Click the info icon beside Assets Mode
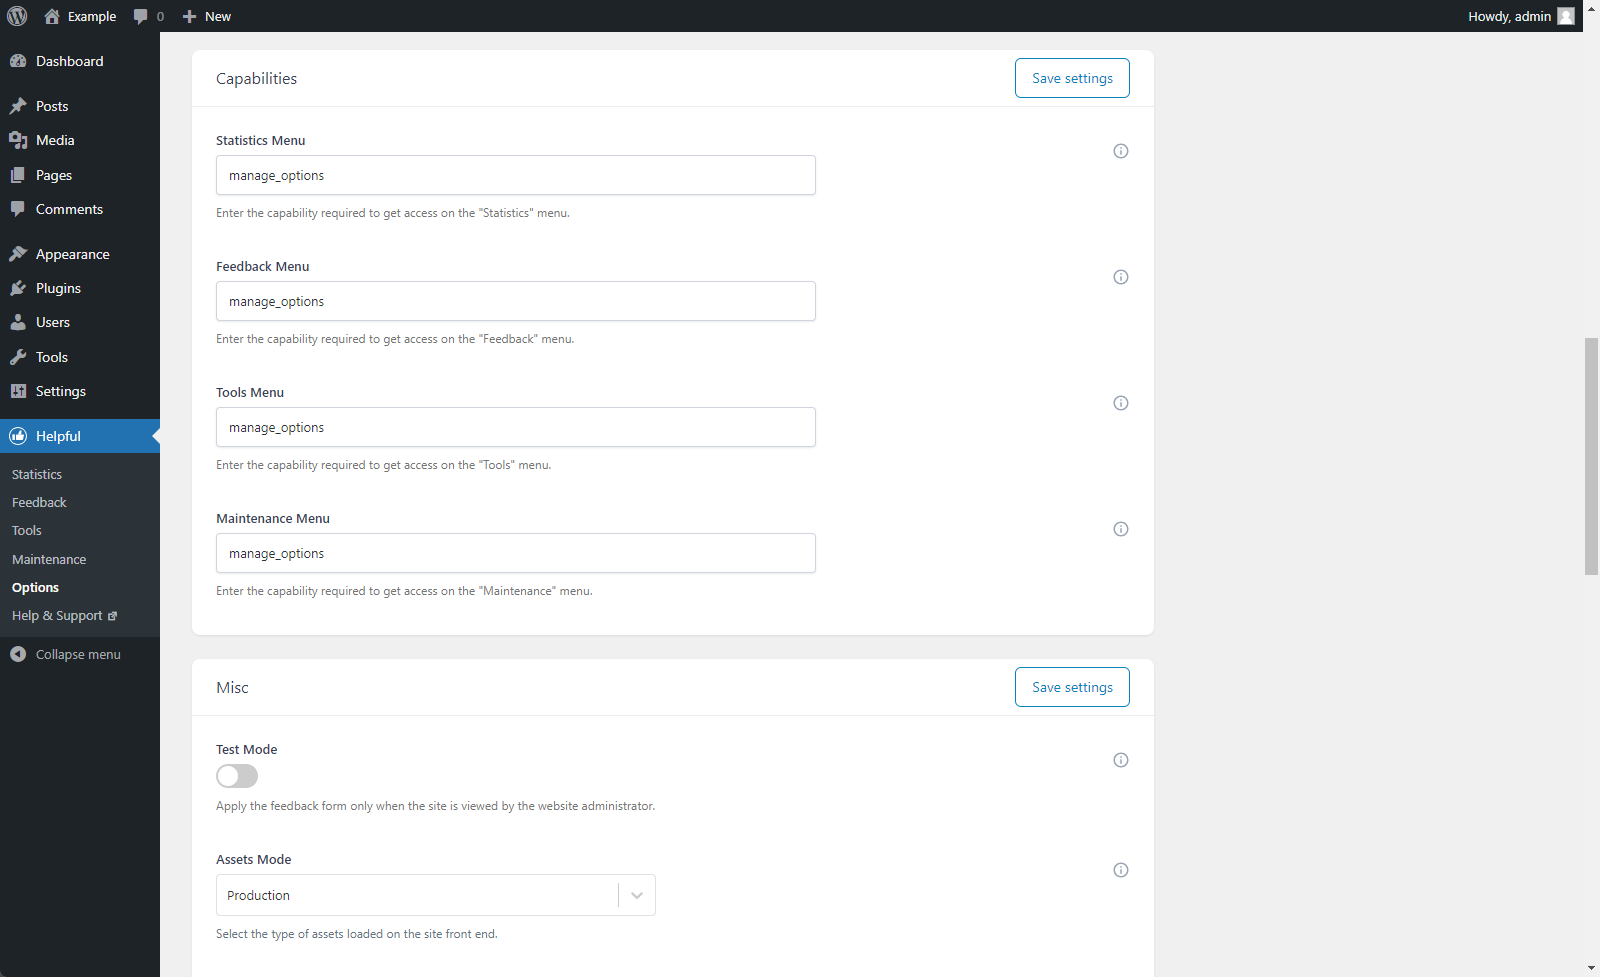The width and height of the screenshot is (1600, 977). (x=1121, y=870)
